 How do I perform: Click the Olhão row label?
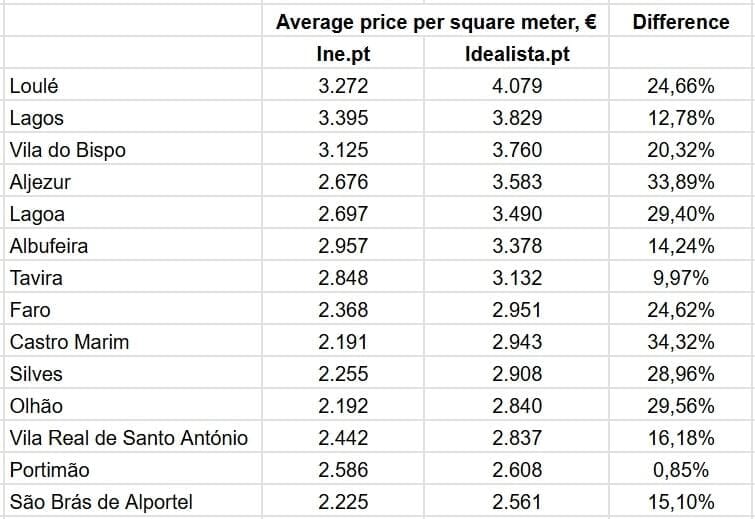(x=36, y=406)
